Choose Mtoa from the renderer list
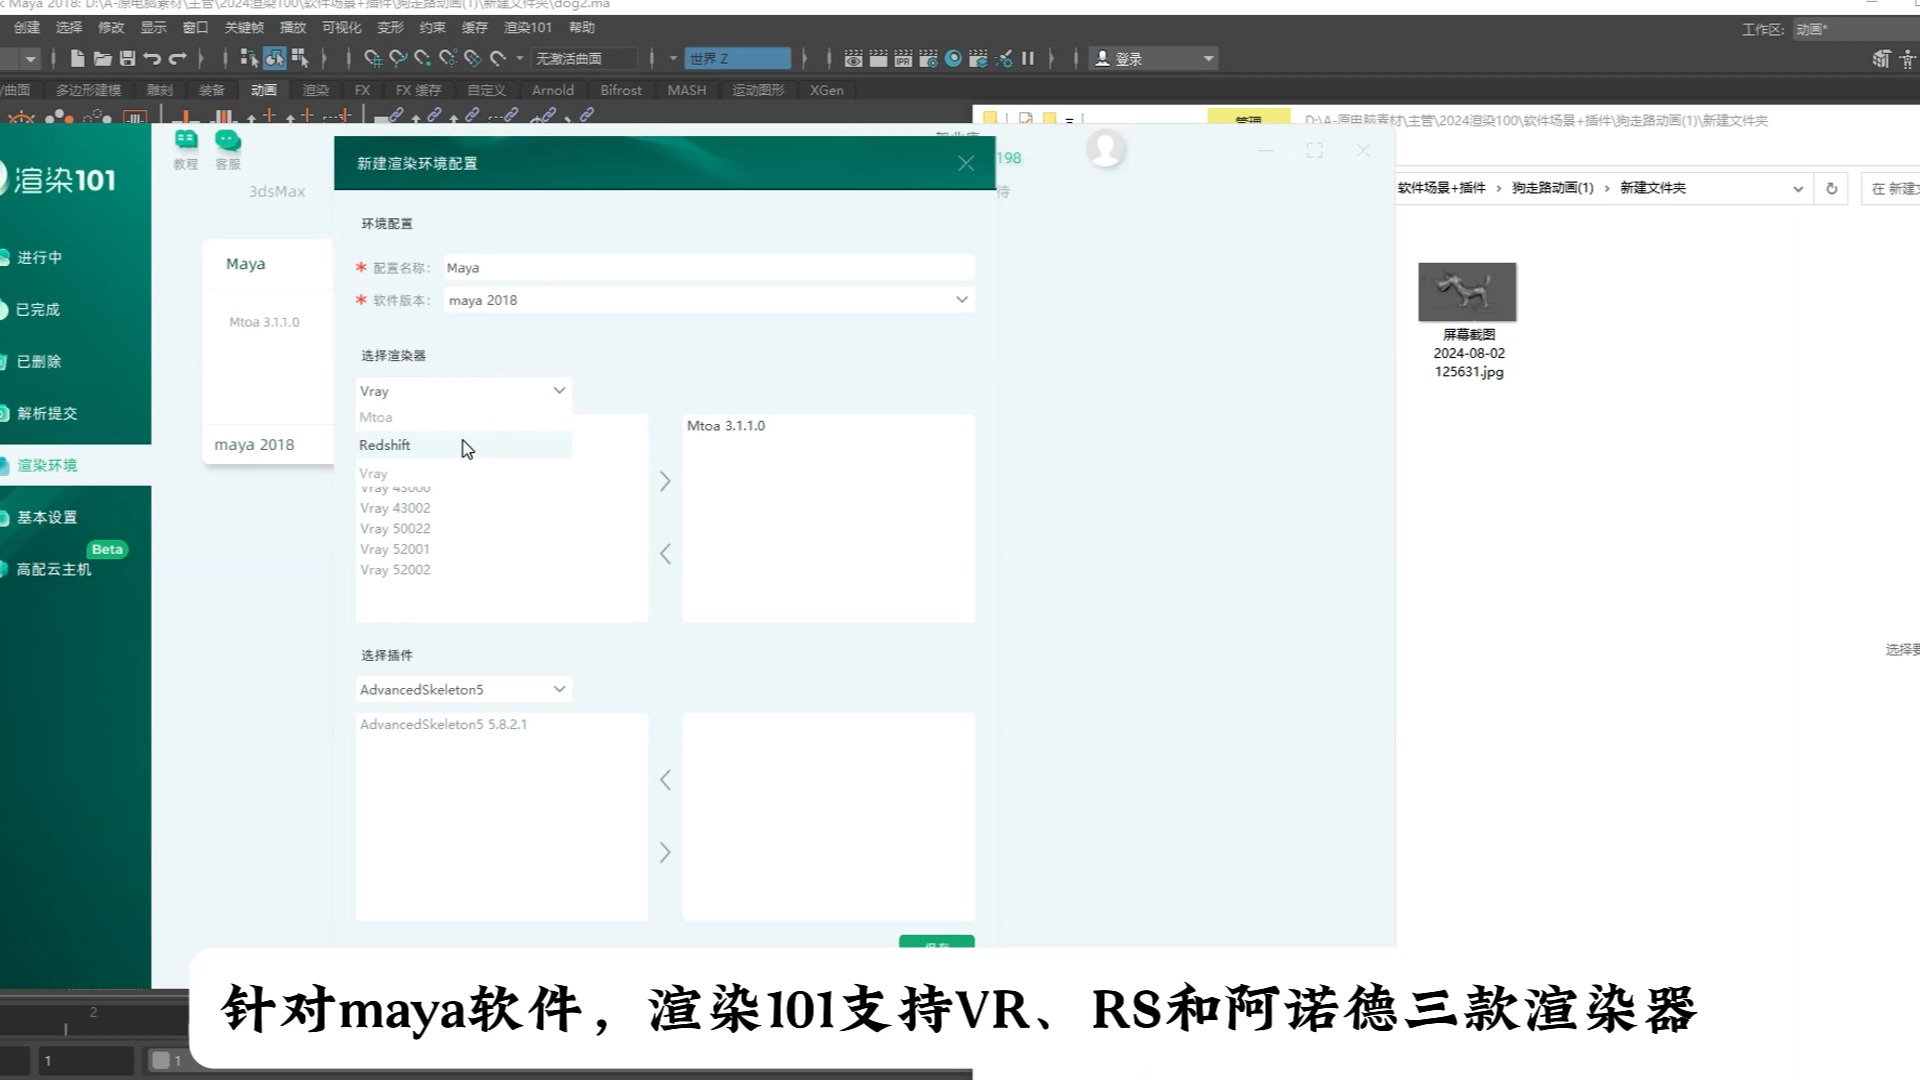This screenshot has height=1080, width=1920. [464, 417]
